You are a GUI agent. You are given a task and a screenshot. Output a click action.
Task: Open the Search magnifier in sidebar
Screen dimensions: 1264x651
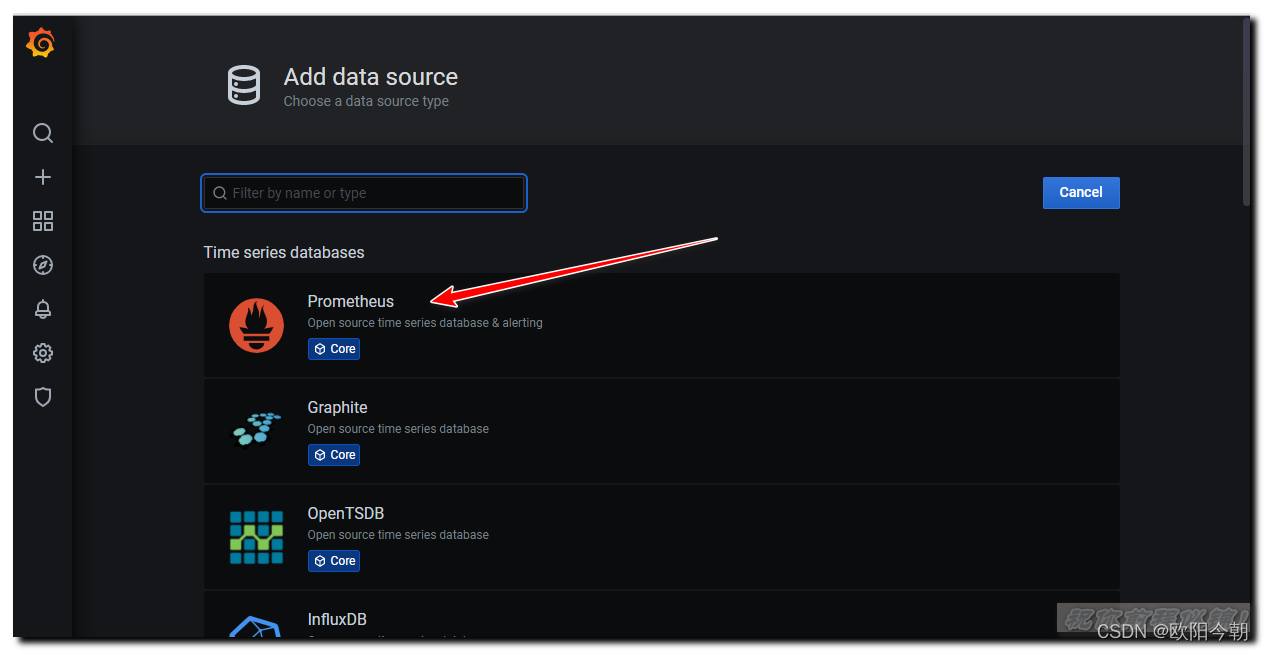point(43,133)
